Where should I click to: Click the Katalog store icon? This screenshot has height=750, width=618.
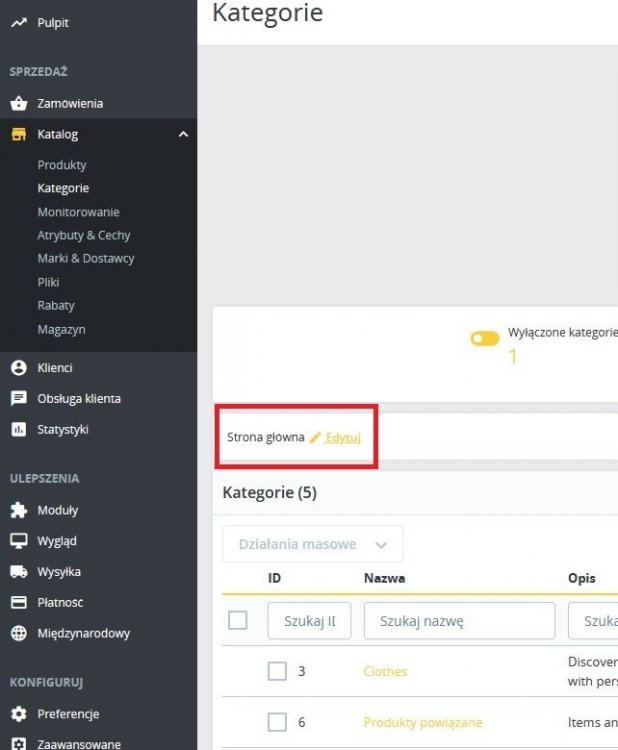pos(19,134)
